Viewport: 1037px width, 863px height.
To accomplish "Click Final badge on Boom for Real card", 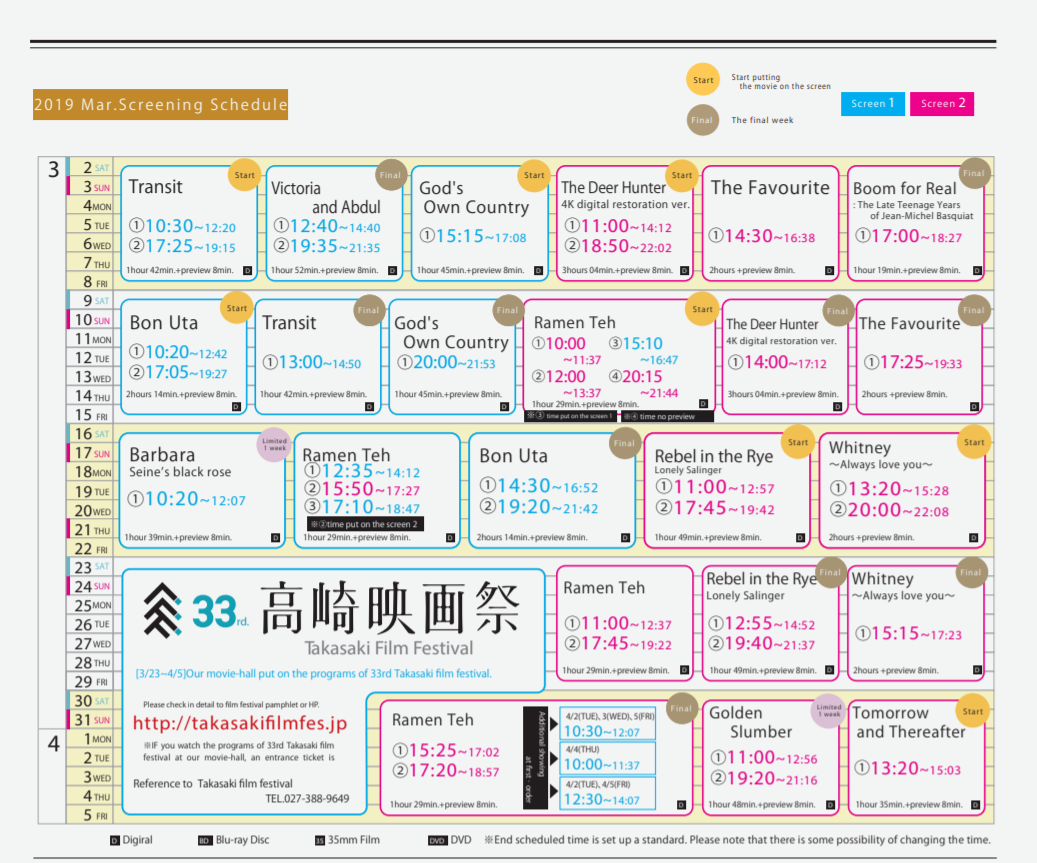I will 974,173.
